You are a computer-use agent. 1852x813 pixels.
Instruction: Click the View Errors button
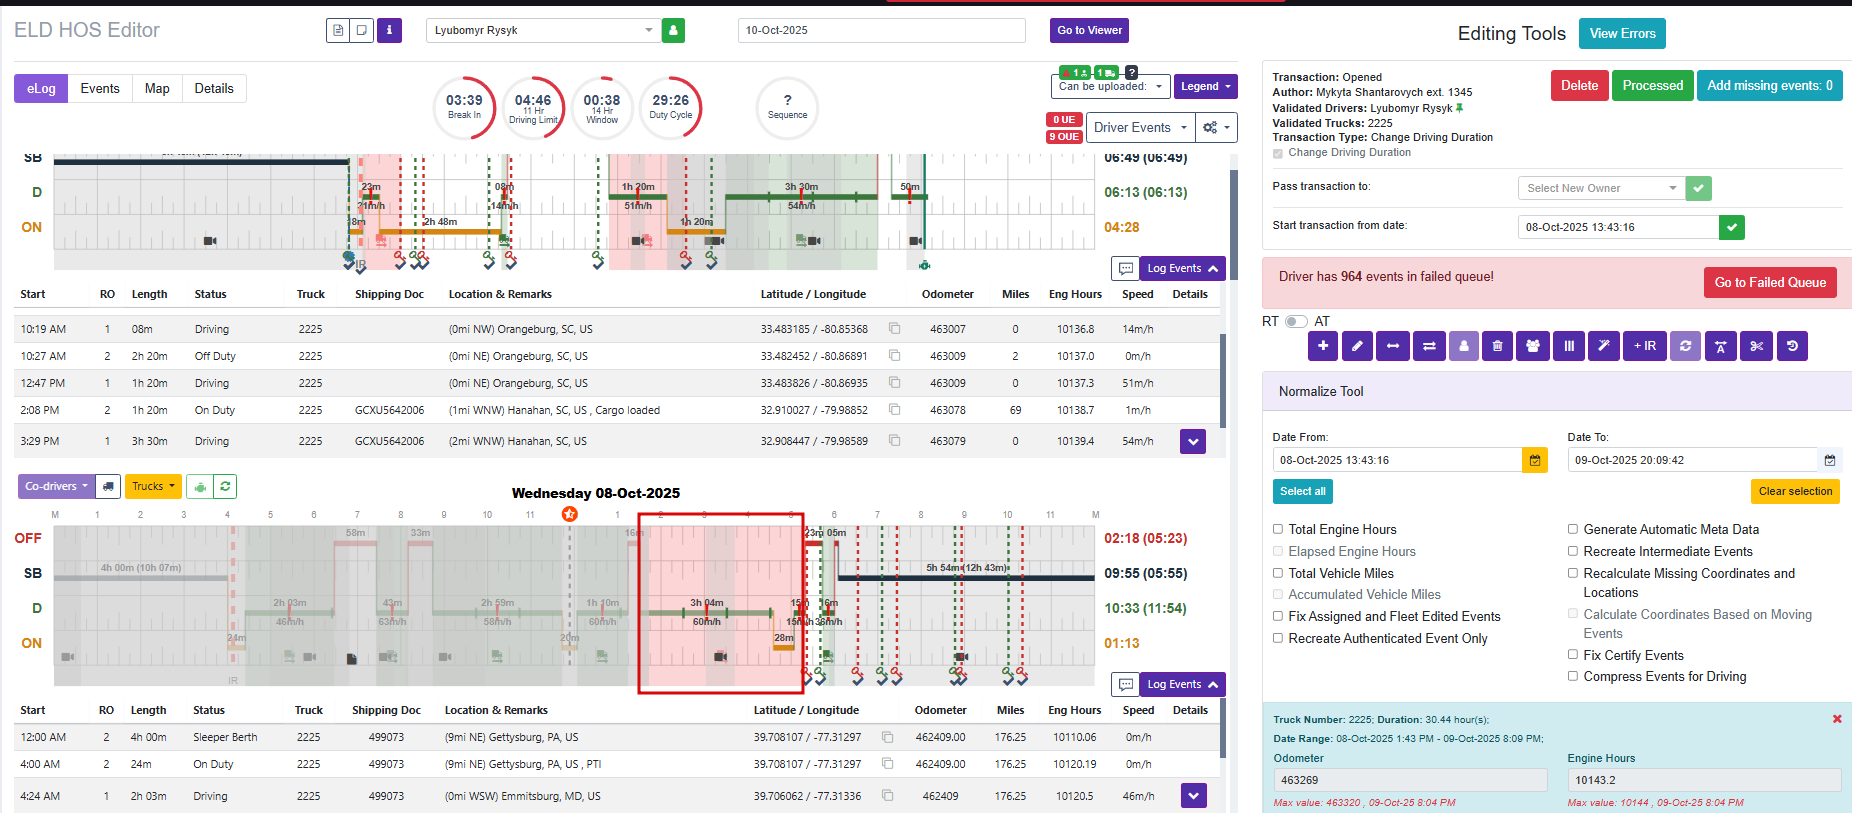point(1622,33)
